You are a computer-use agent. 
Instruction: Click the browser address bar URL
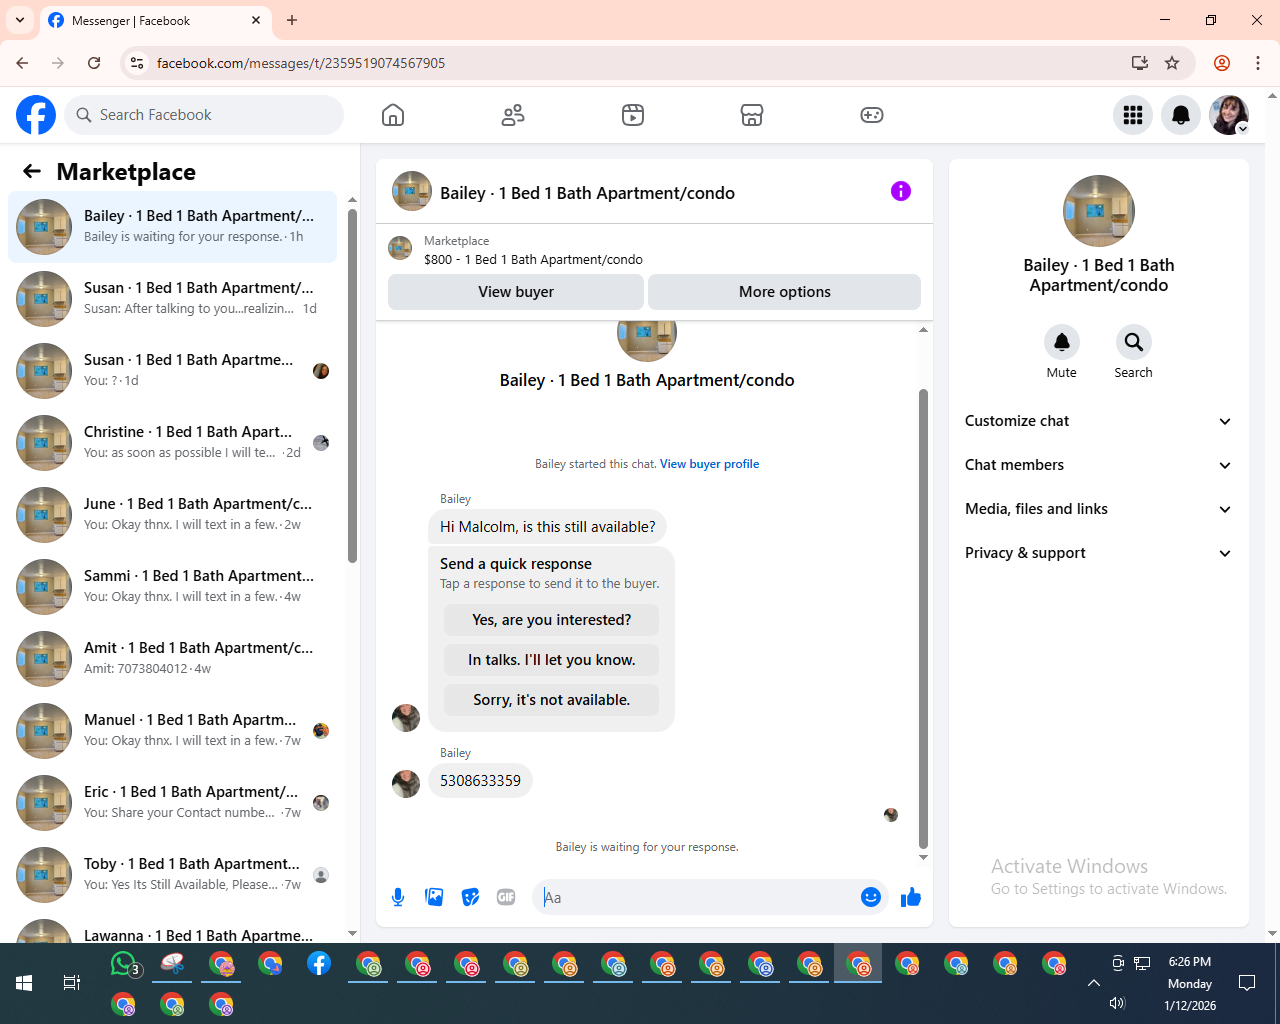coord(301,63)
